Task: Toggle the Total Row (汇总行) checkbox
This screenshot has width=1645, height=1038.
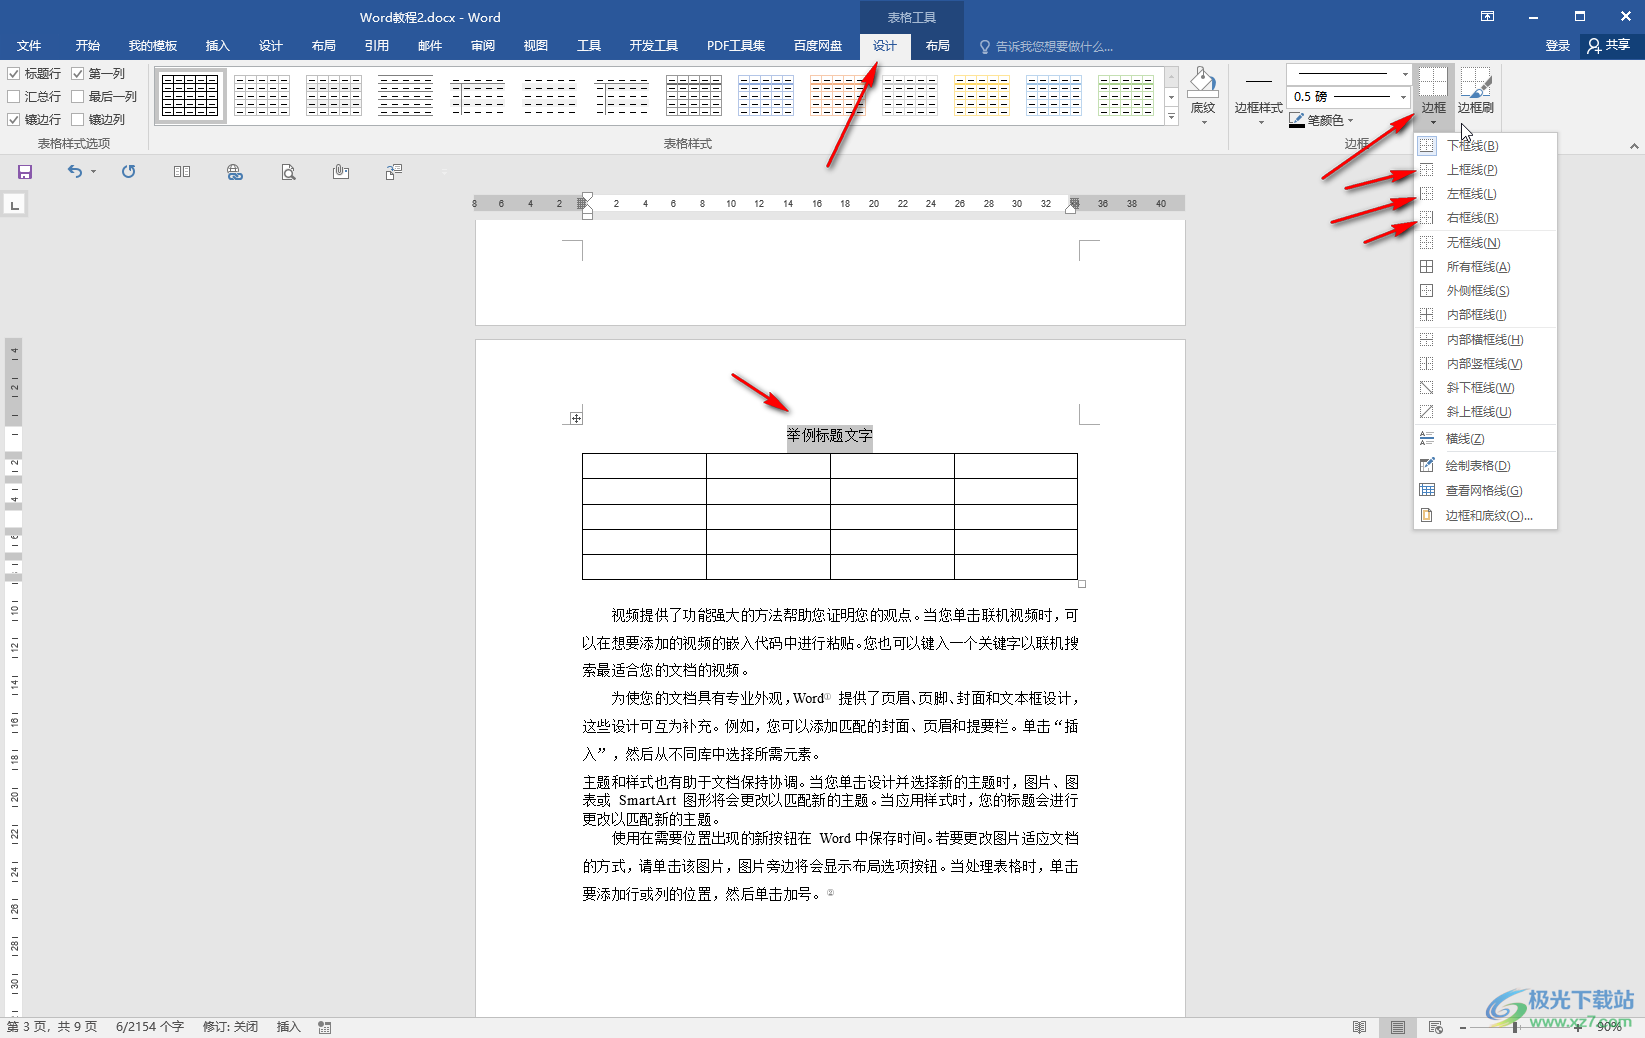Action: (14, 97)
